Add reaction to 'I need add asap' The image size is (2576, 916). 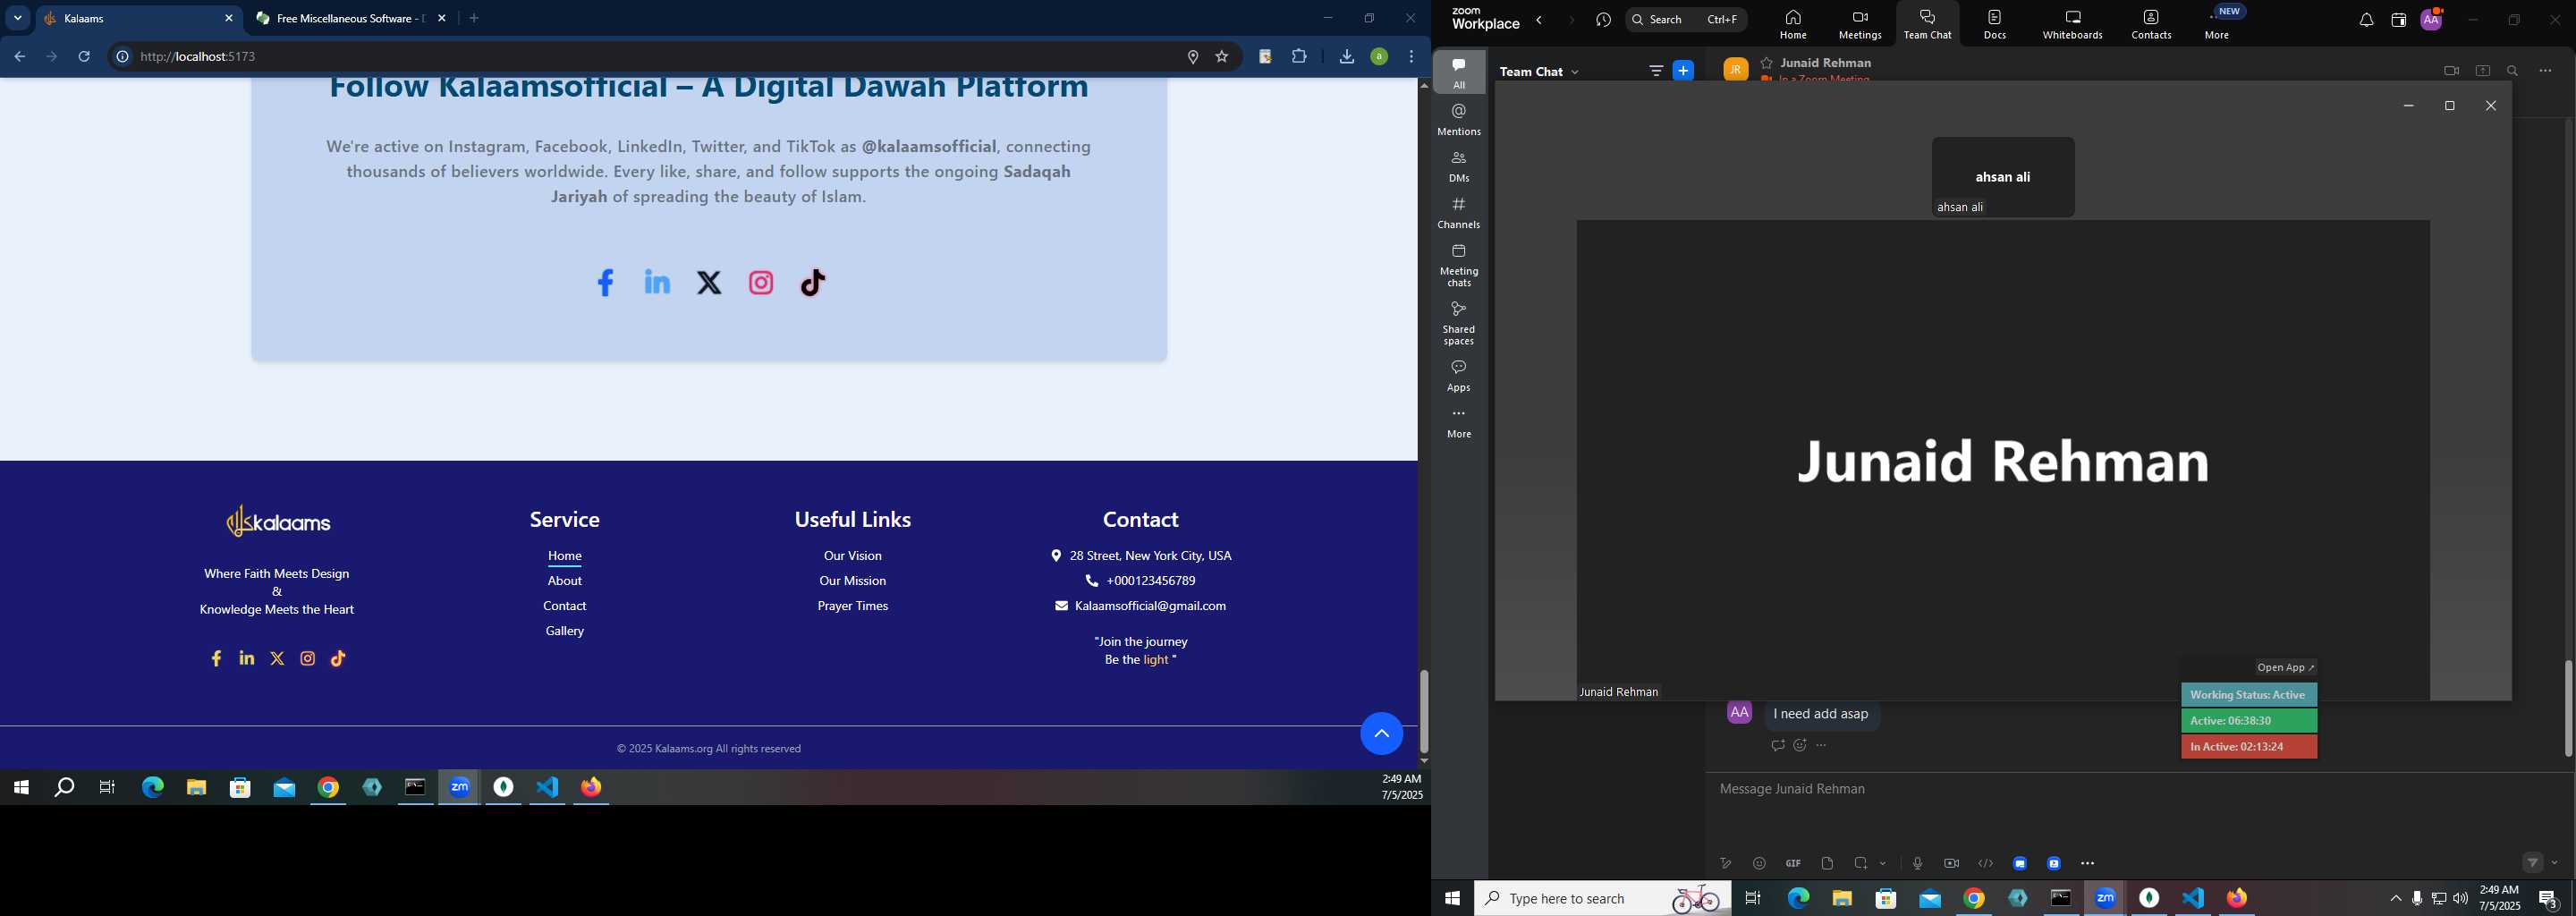point(1800,746)
